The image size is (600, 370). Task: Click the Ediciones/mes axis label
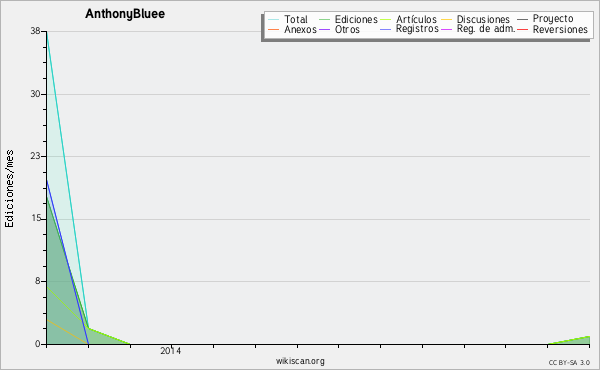(9, 189)
